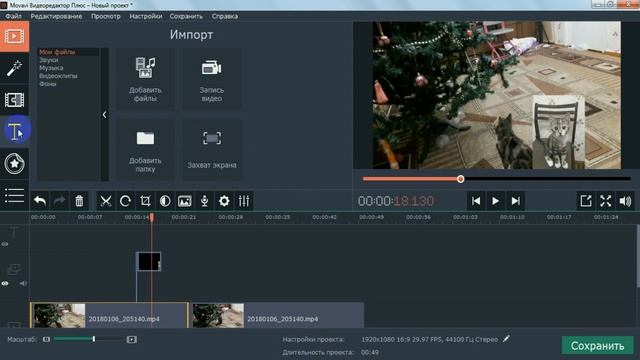Screen dimensions: 640x360
Task: Click the green Сохранить button
Action: (x=597, y=346)
